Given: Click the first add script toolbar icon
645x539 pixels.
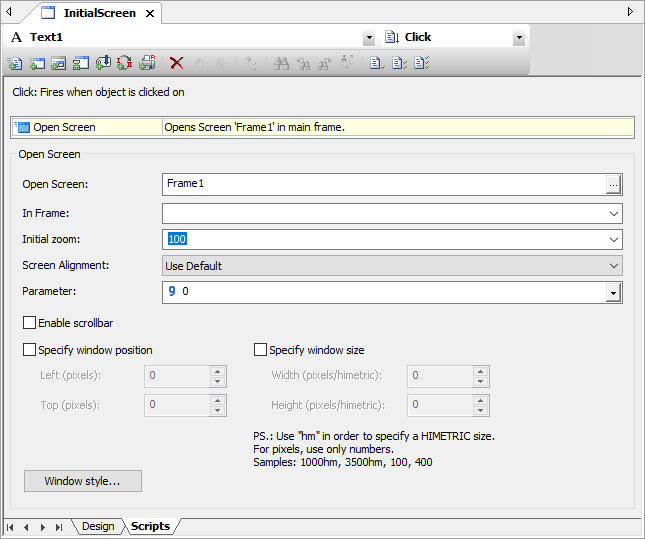Looking at the screenshot, I should point(14,63).
